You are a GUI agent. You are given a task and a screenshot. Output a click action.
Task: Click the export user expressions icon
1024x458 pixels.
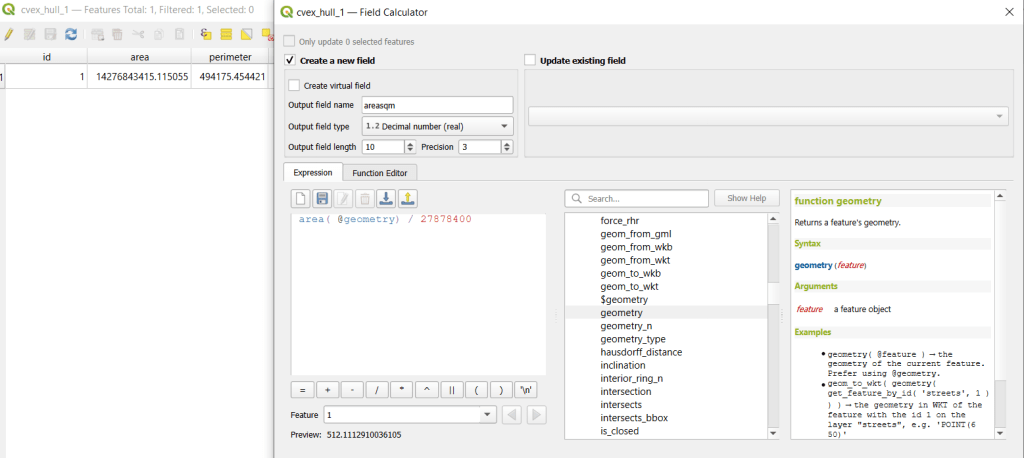[x=407, y=199]
